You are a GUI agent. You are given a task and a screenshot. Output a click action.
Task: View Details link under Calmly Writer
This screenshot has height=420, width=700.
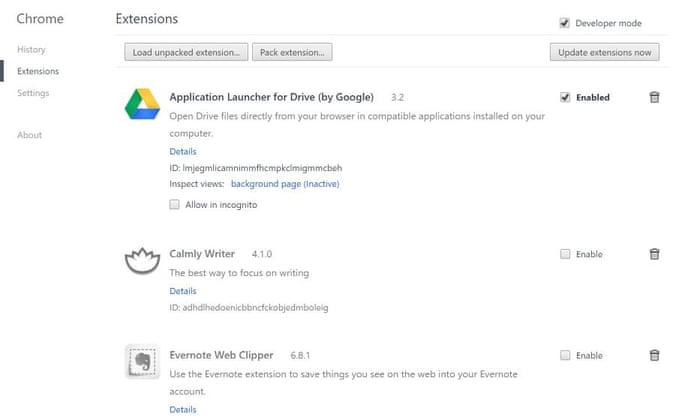pos(183,290)
